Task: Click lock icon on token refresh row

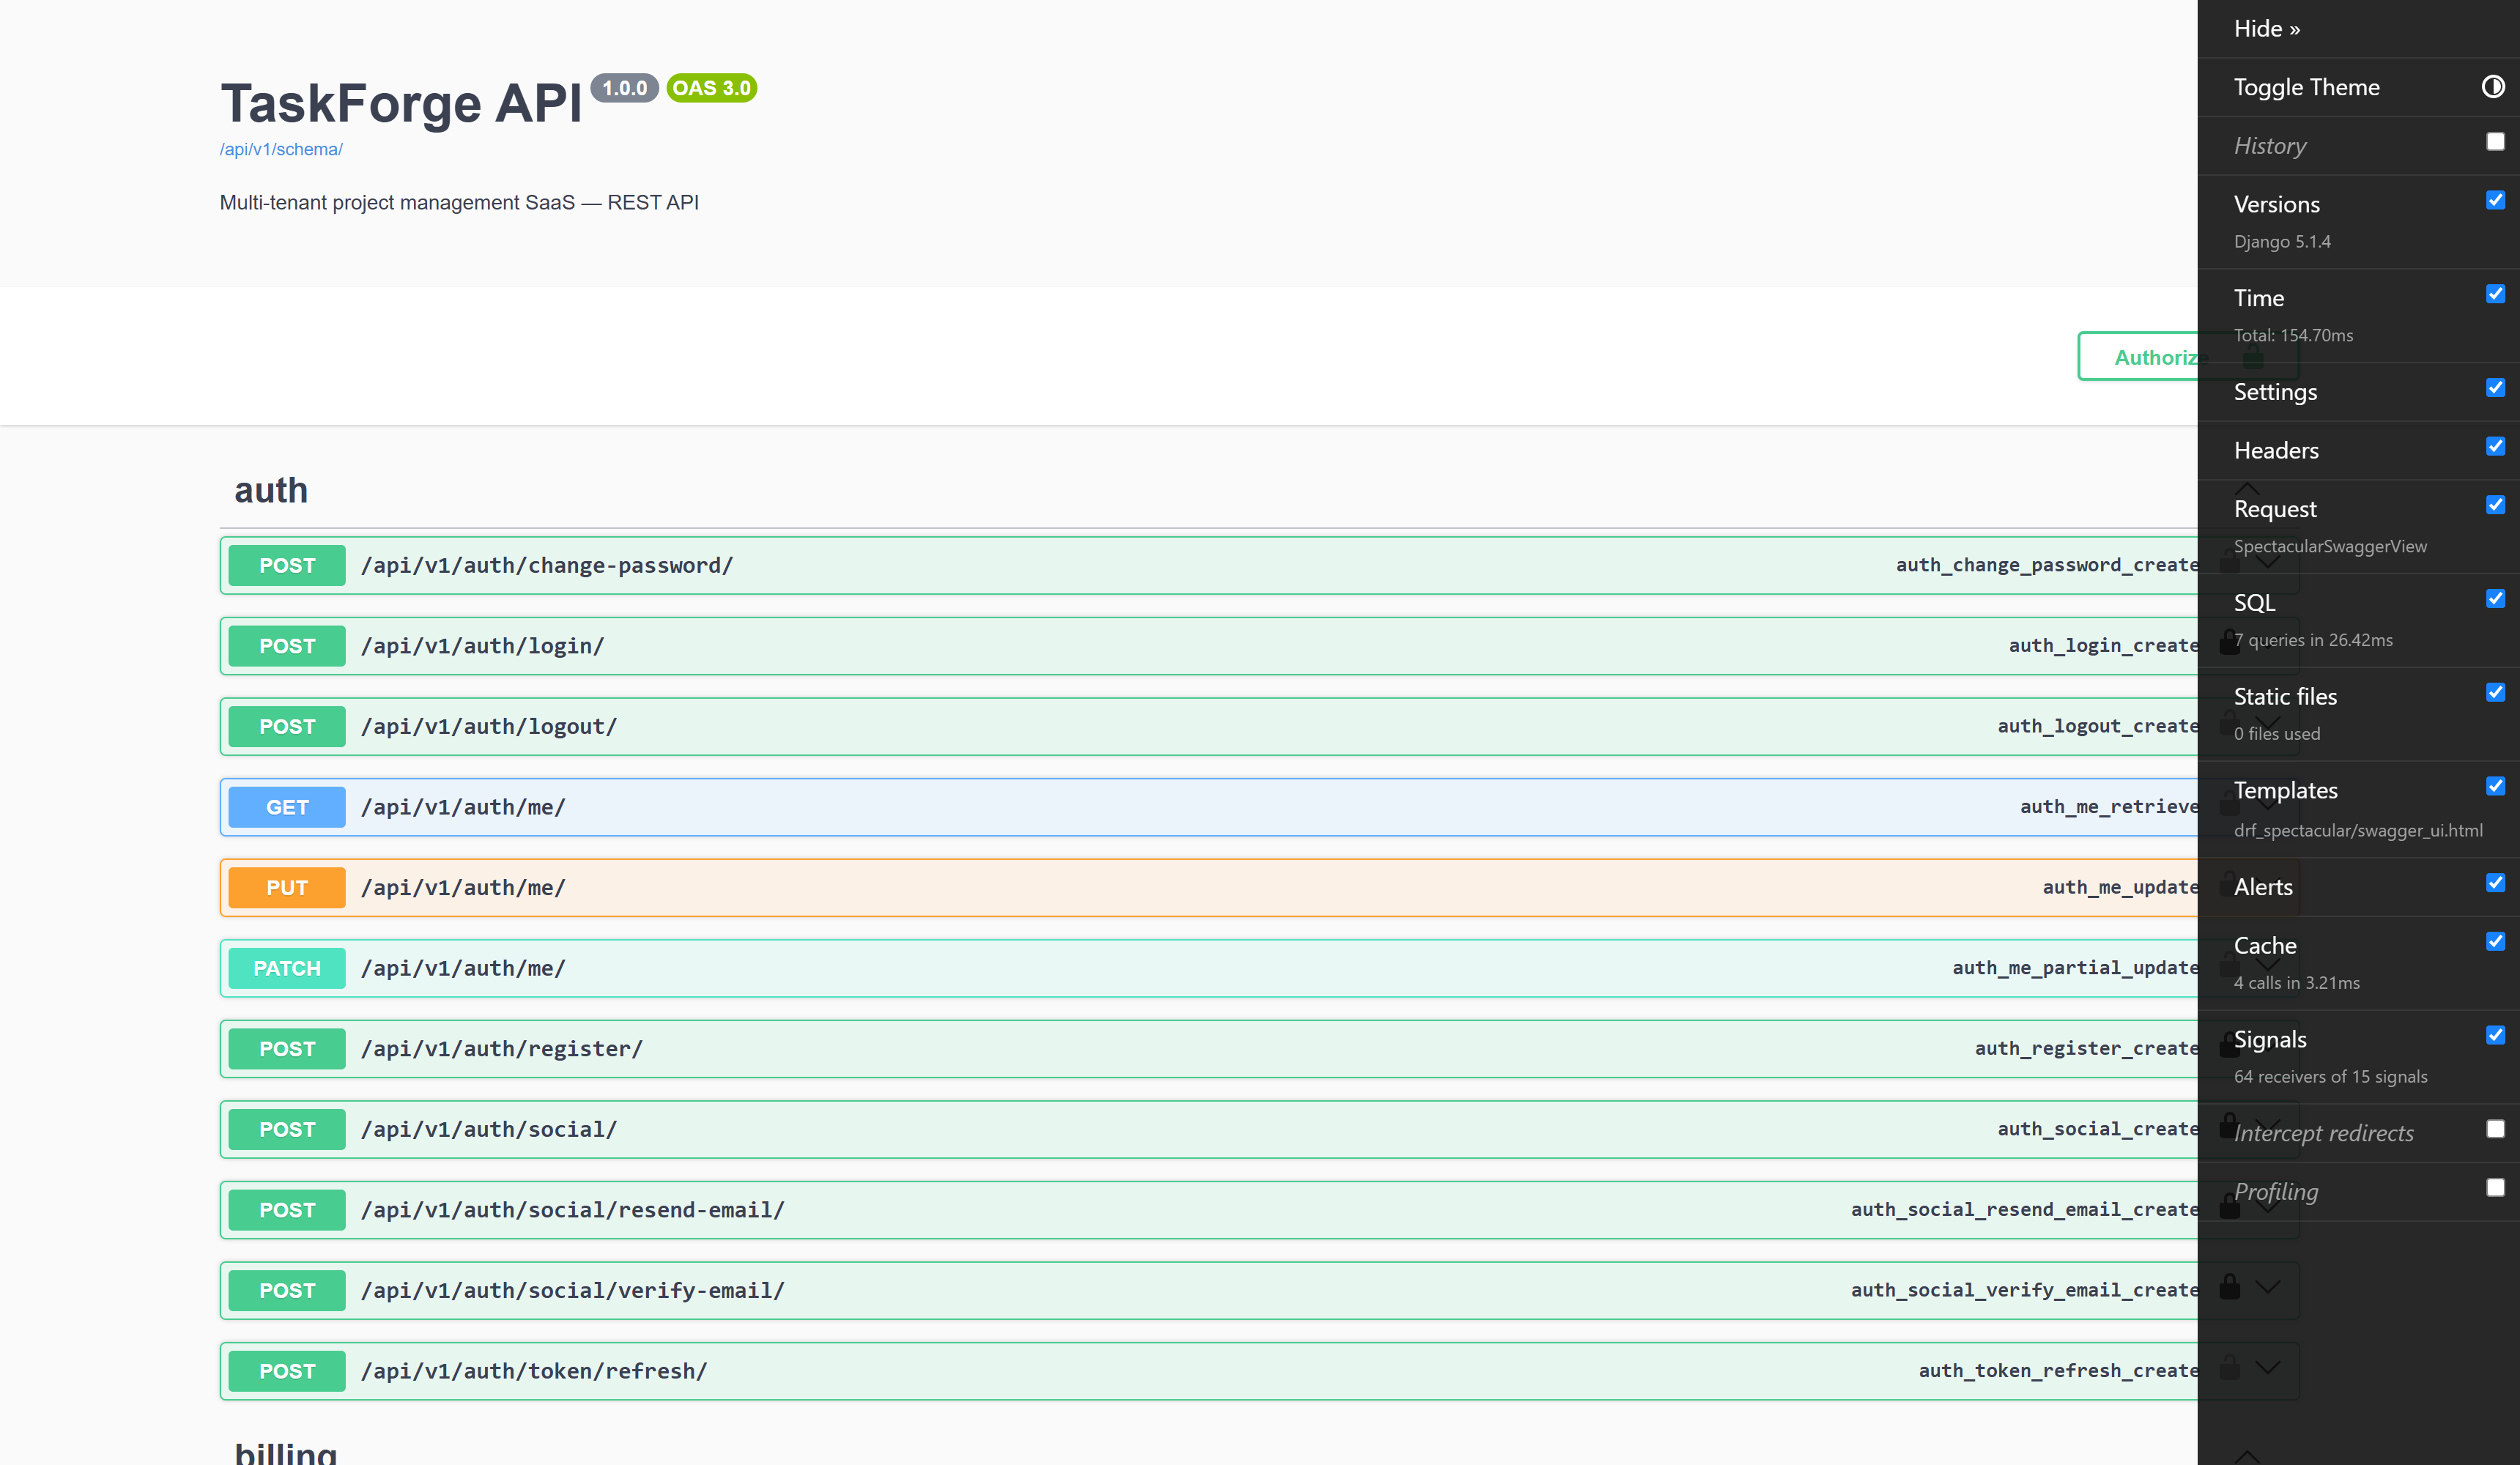Action: pyautogui.click(x=2229, y=1368)
